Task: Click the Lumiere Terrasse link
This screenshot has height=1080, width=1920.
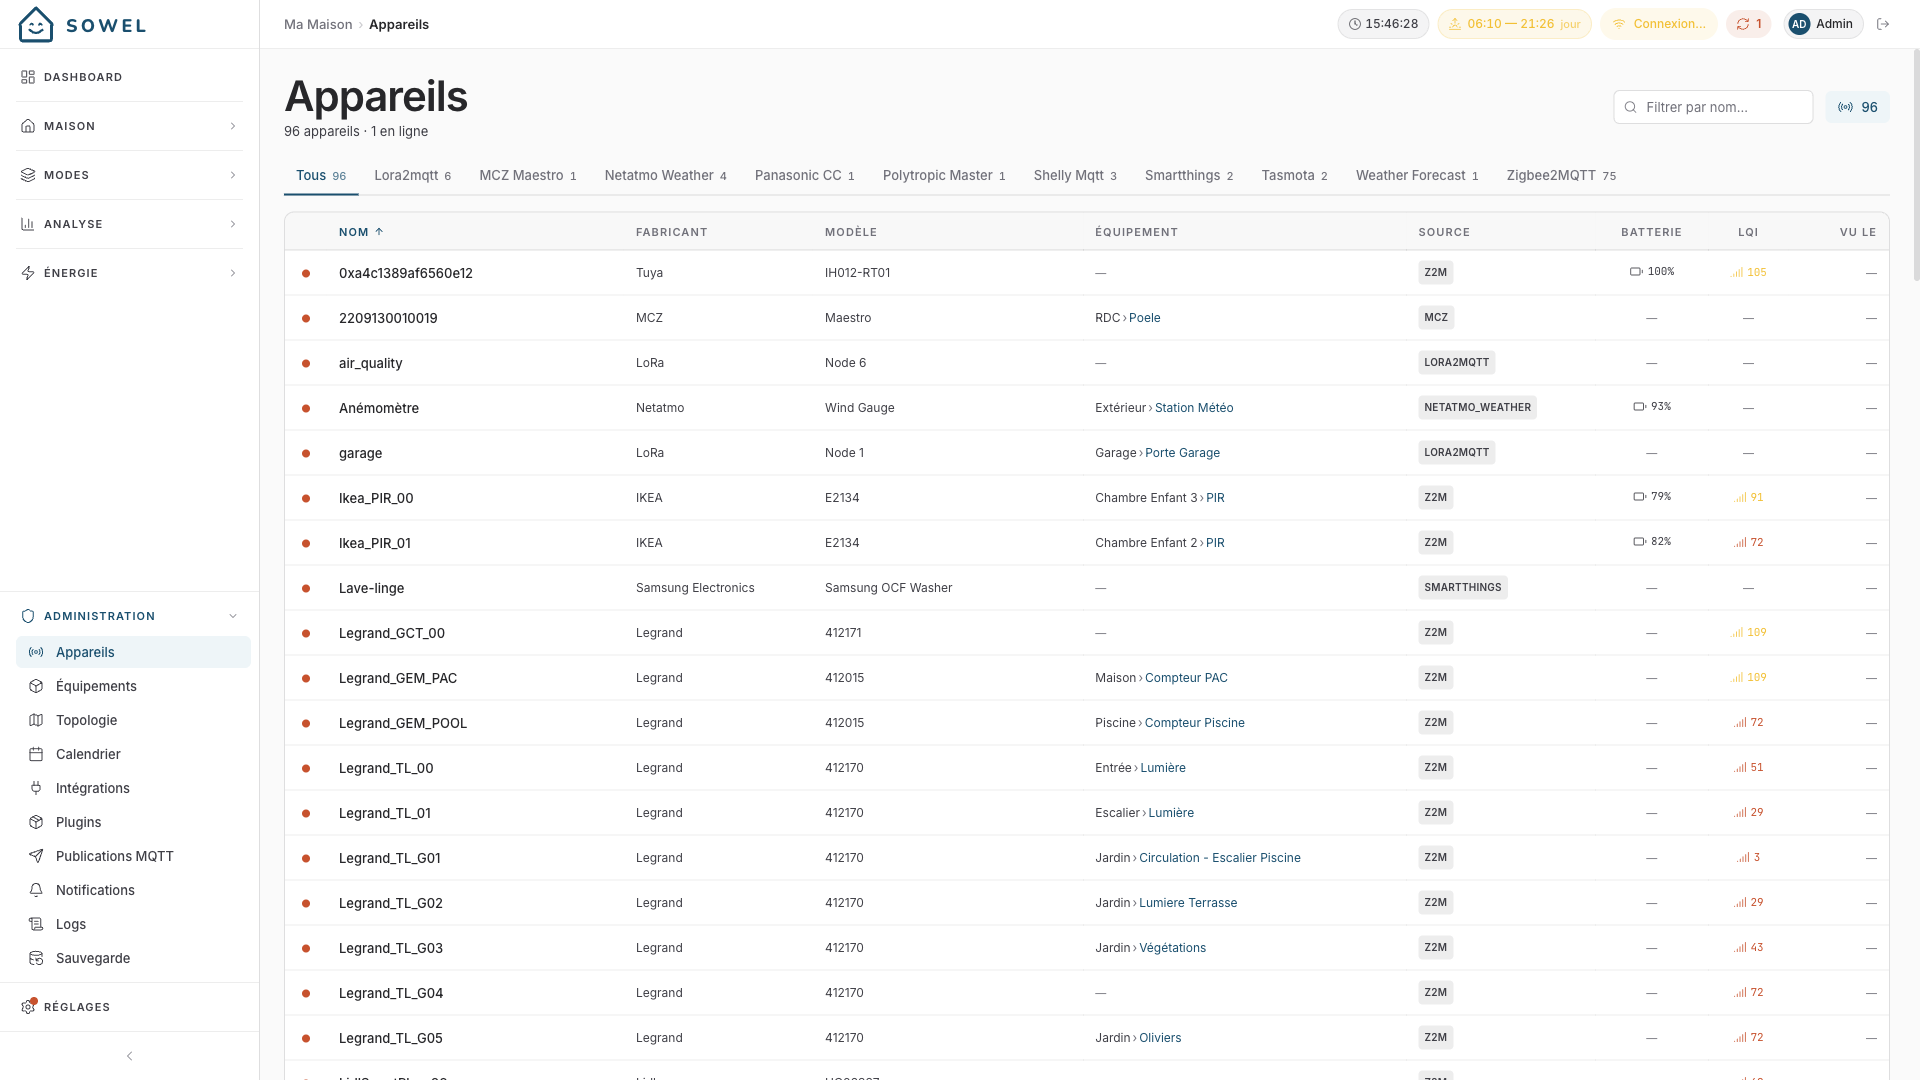Action: (1188, 903)
